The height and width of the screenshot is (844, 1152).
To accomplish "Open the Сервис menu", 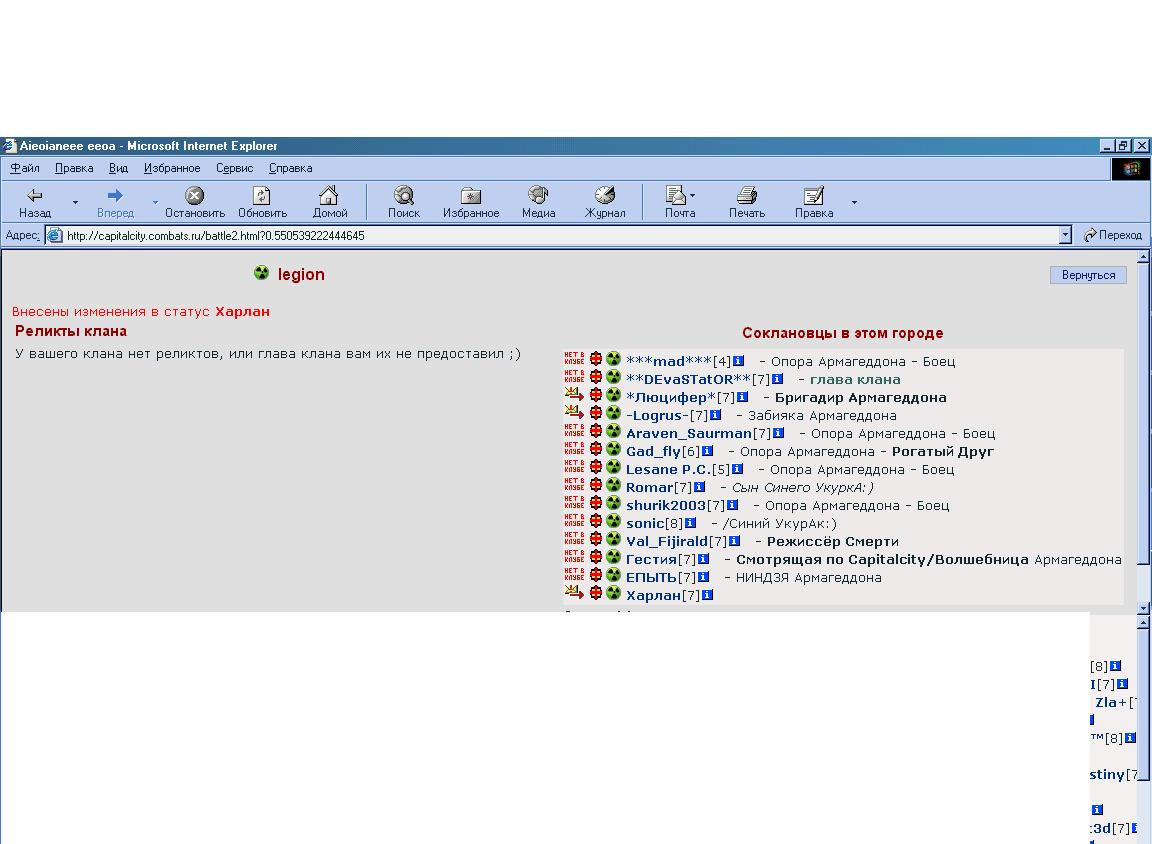I will pos(234,168).
